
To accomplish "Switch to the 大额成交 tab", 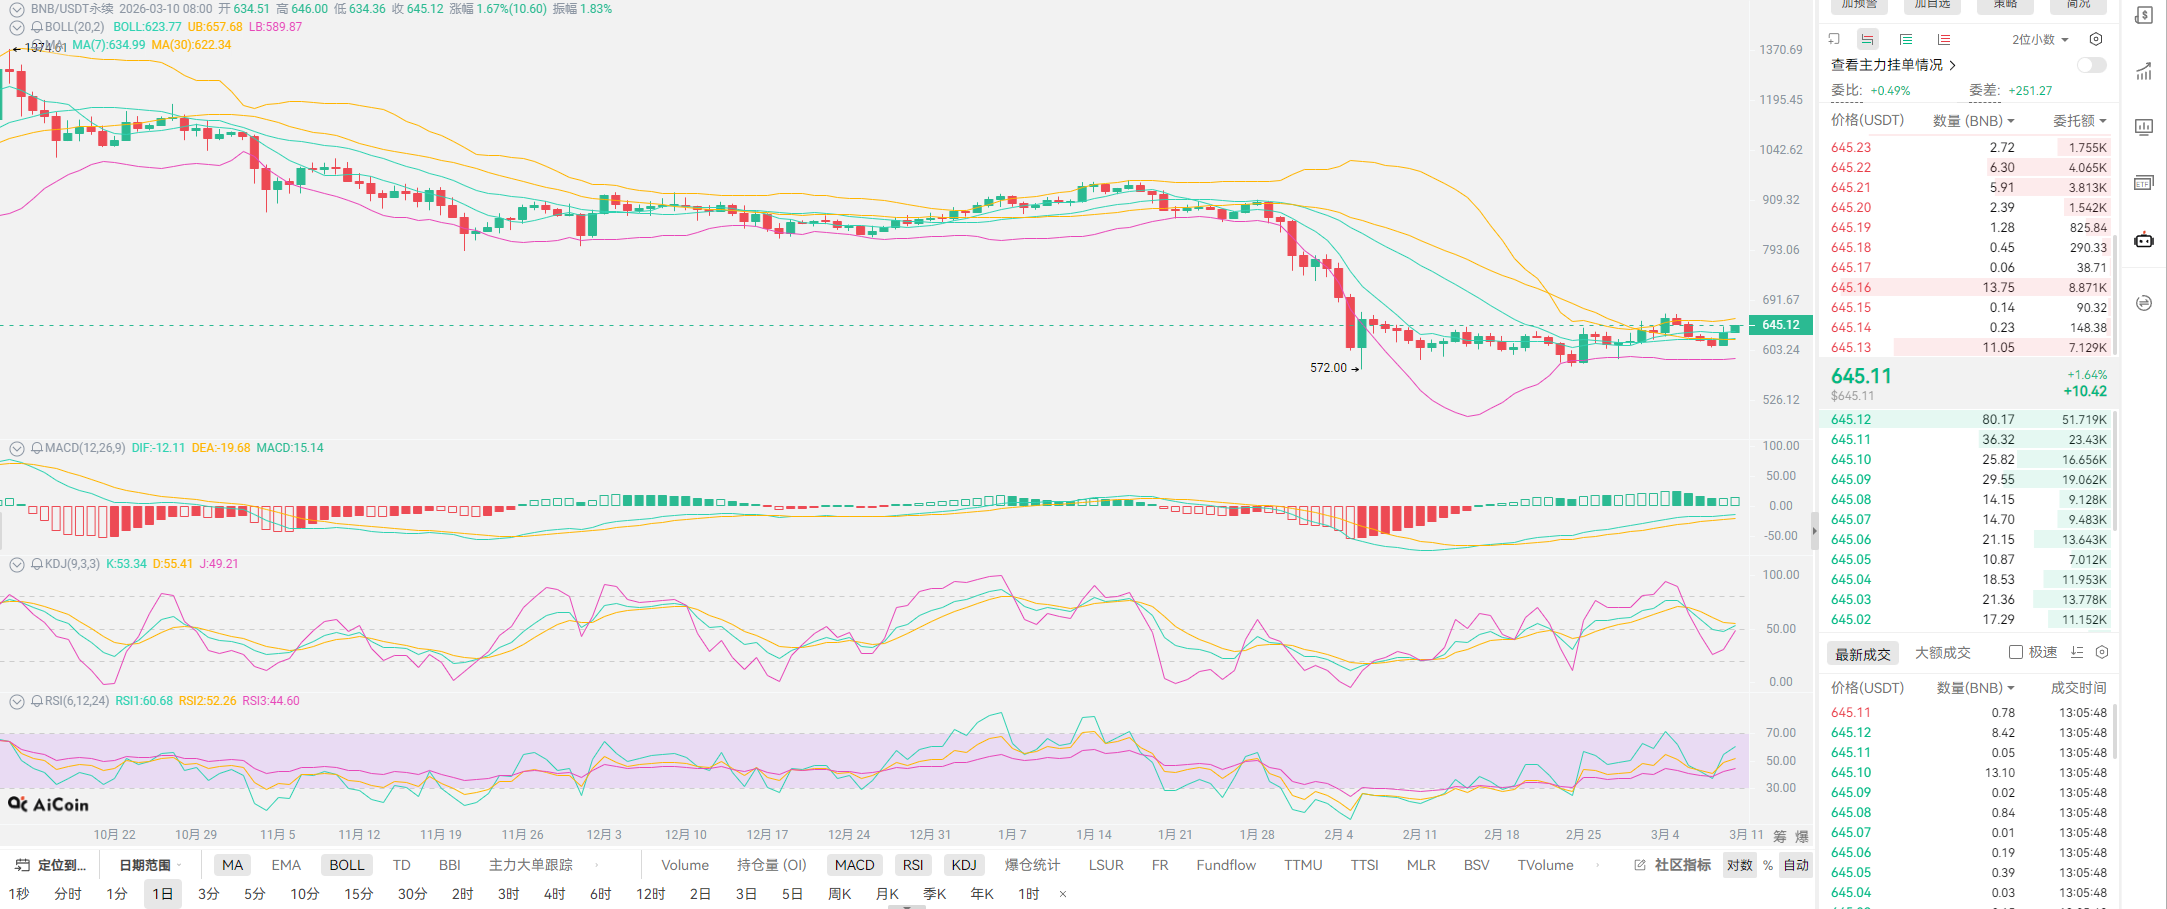I will [x=1942, y=653].
